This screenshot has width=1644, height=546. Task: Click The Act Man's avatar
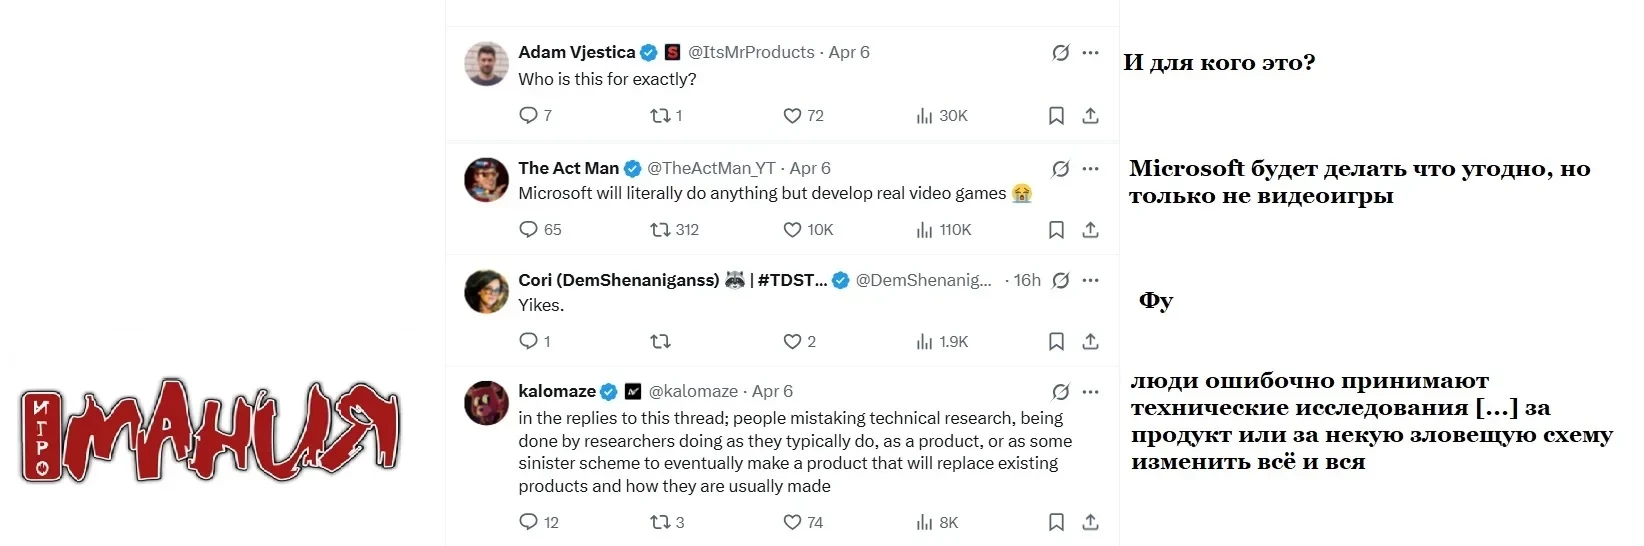[x=487, y=180]
